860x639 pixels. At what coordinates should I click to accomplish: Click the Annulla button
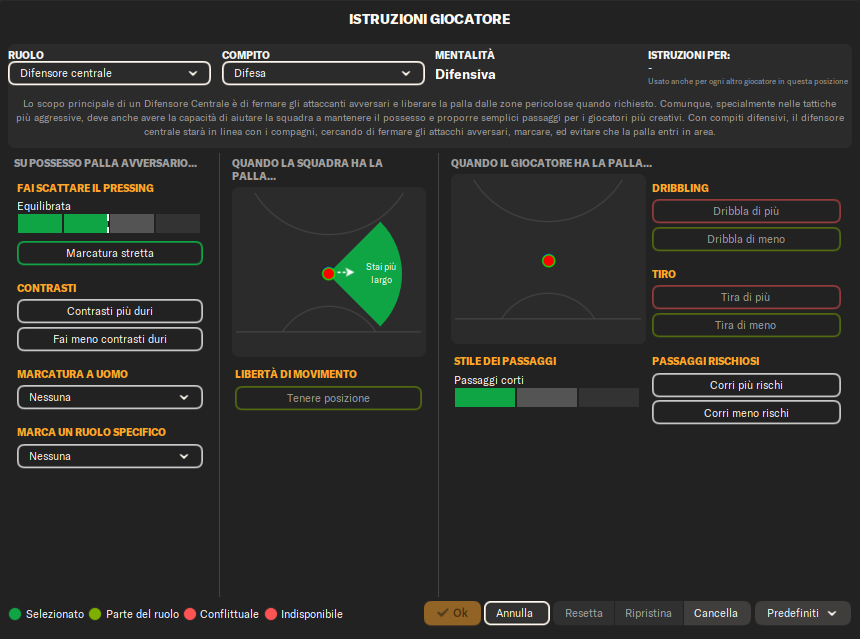515,613
